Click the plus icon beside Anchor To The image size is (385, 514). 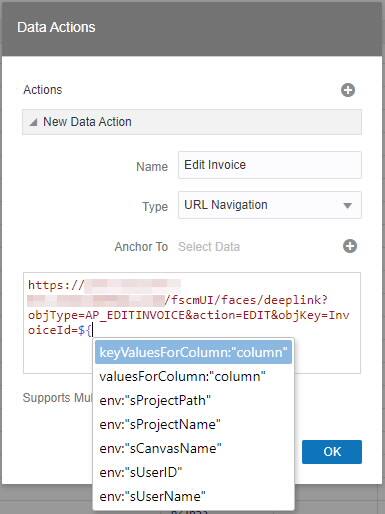(x=350, y=246)
